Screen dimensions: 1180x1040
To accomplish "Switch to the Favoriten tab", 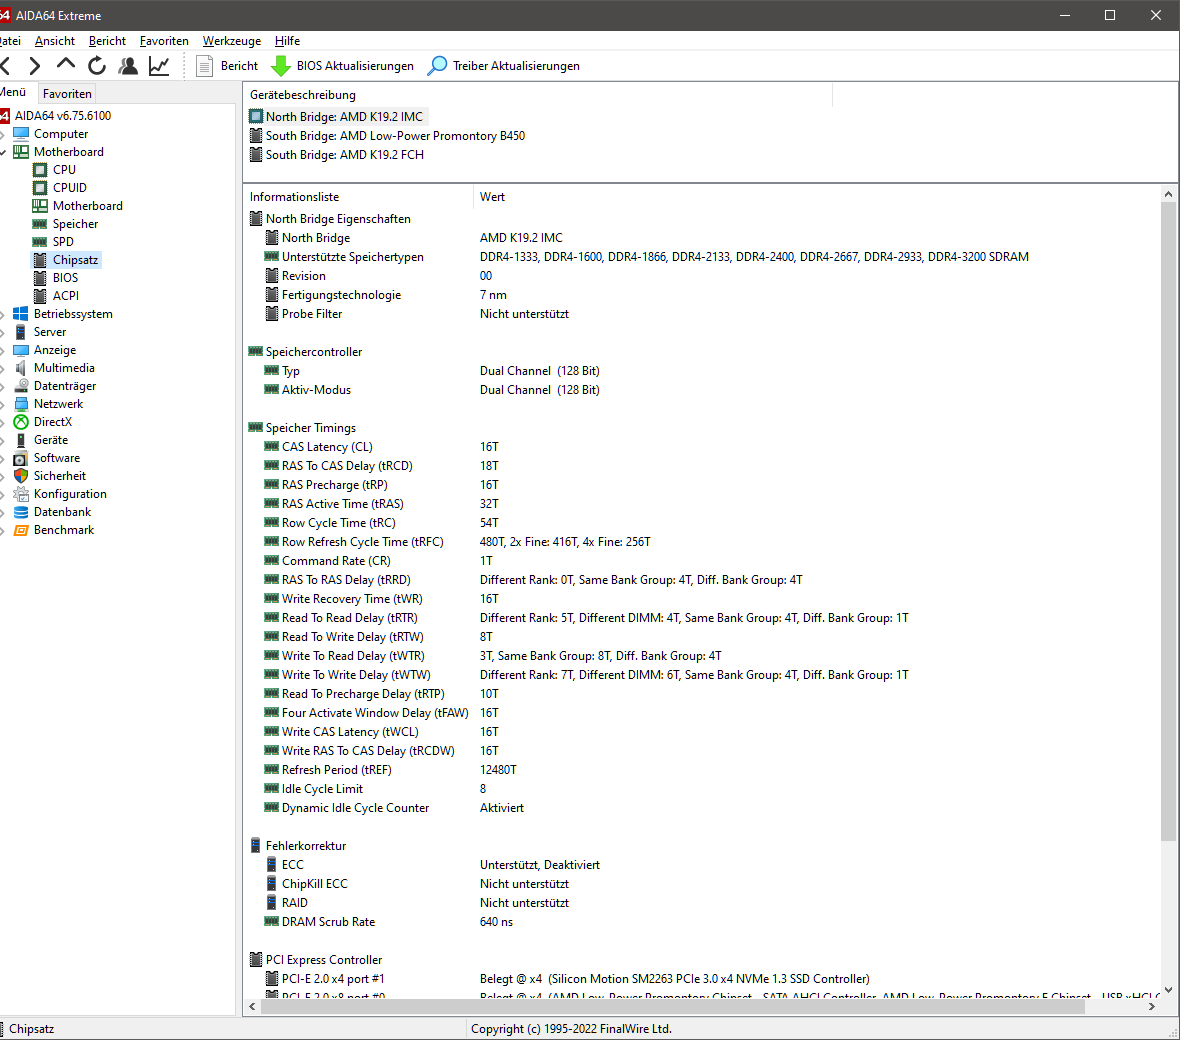I will coord(67,93).
